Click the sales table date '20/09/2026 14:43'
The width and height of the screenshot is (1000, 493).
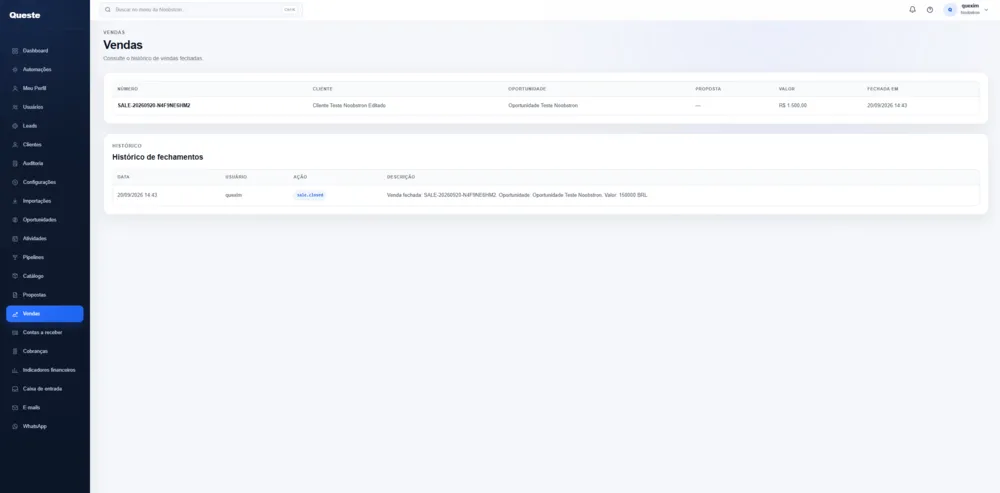pos(887,105)
